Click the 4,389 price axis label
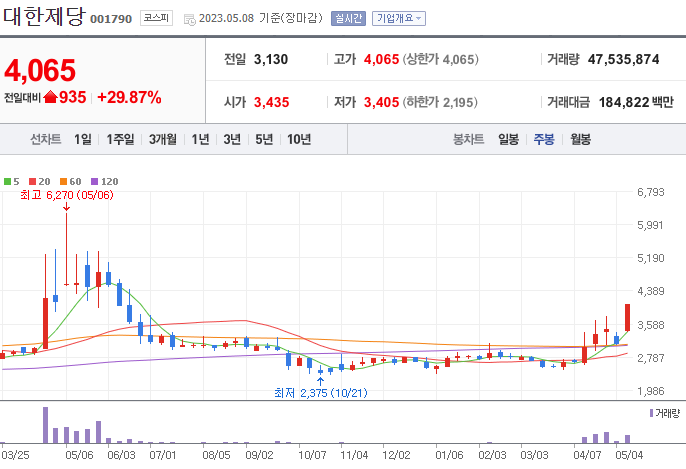The width and height of the screenshot is (686, 469). coord(651,291)
